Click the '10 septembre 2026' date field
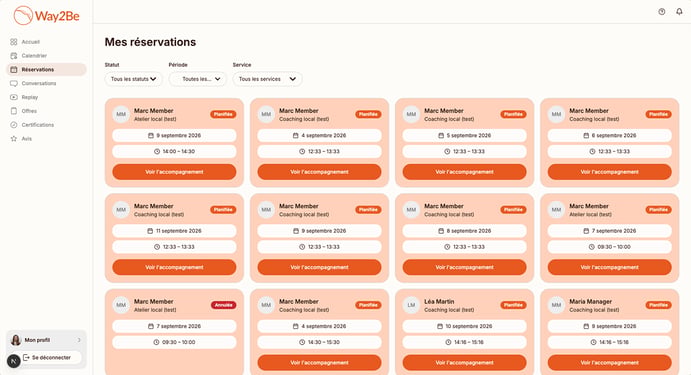The height and width of the screenshot is (375, 691). 464,326
